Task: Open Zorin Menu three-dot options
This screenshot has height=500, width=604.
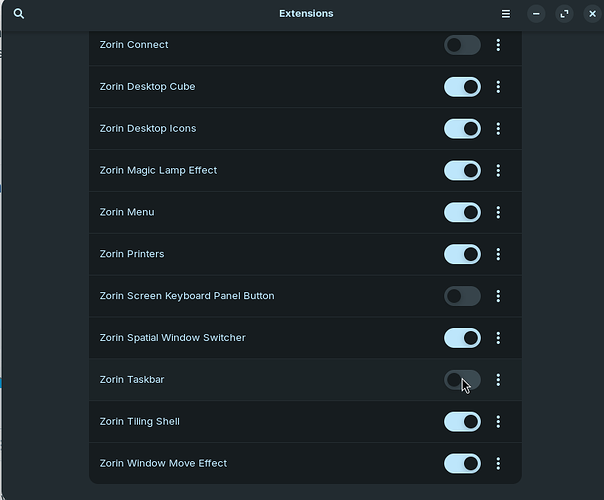Action: click(498, 212)
